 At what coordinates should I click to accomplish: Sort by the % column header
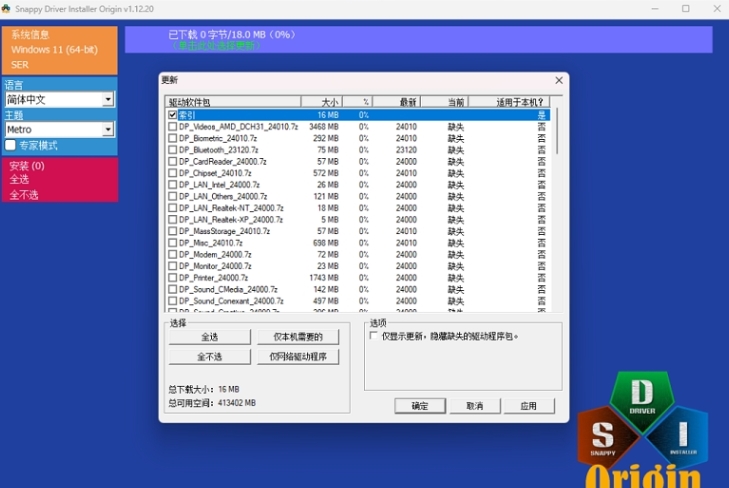tap(358, 102)
